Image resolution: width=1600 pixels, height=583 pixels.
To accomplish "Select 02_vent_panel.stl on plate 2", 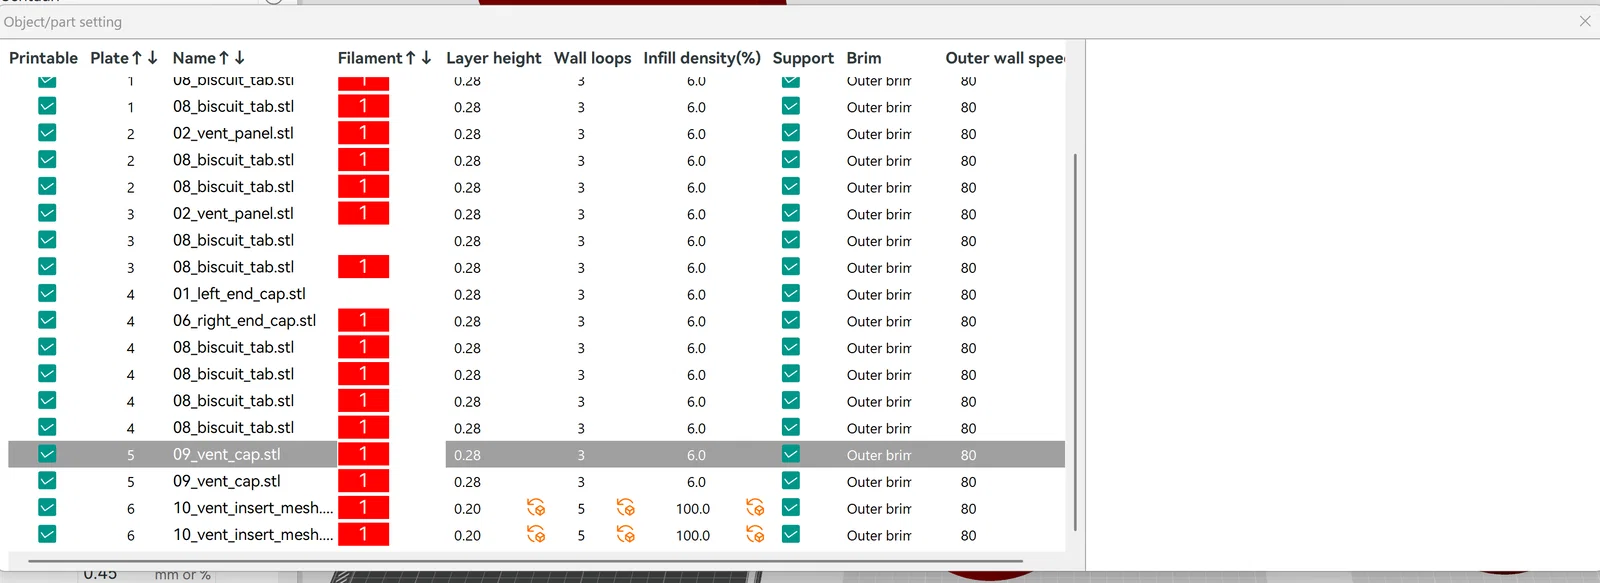I will pyautogui.click(x=233, y=133).
